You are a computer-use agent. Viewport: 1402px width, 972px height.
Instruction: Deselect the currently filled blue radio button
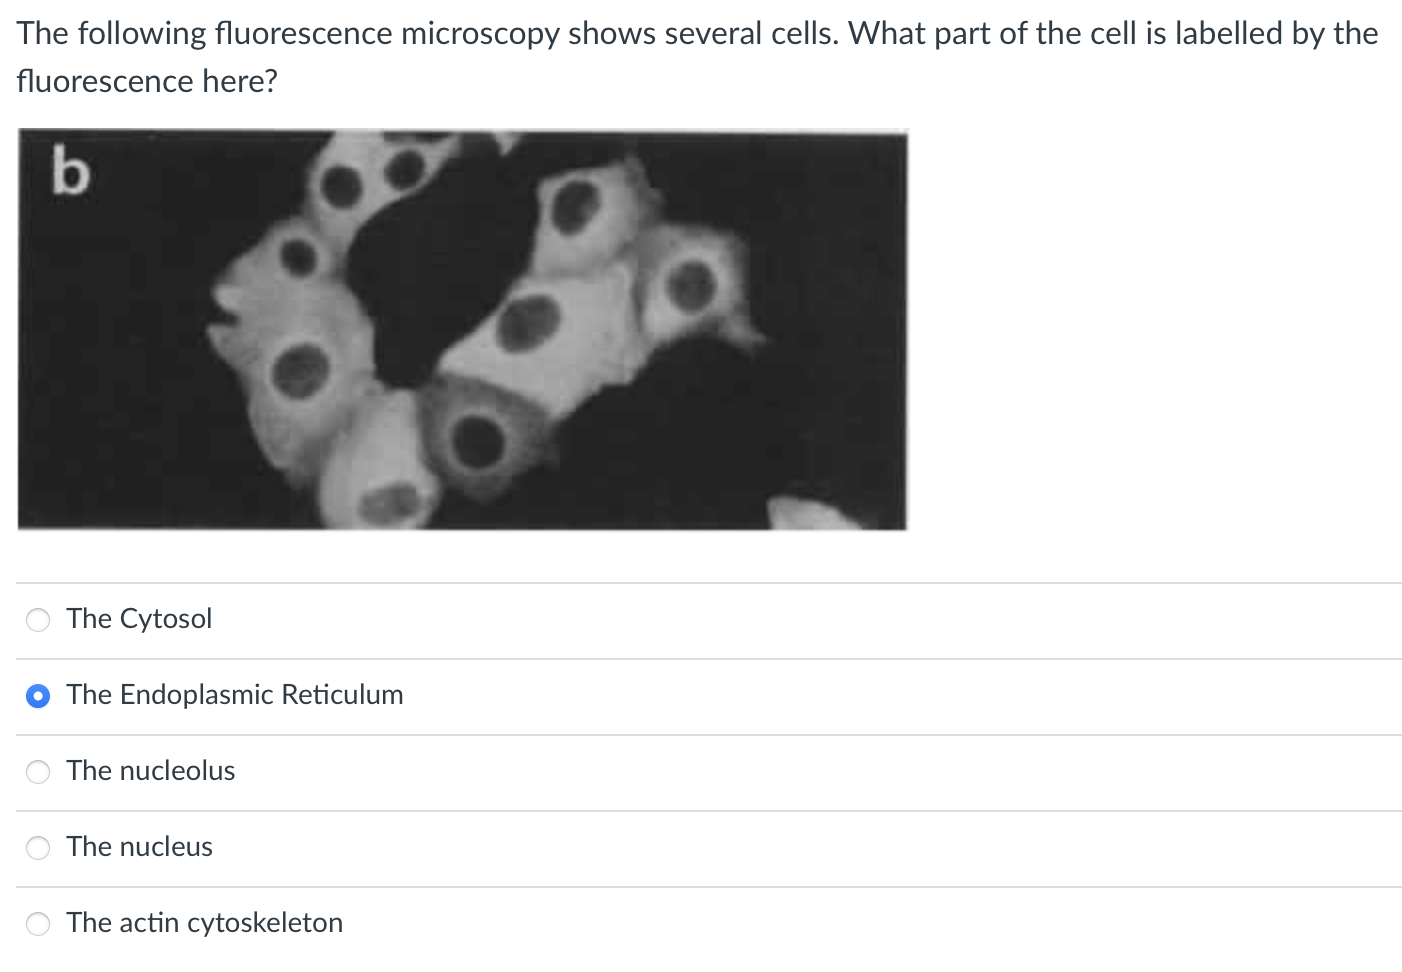point(38,696)
